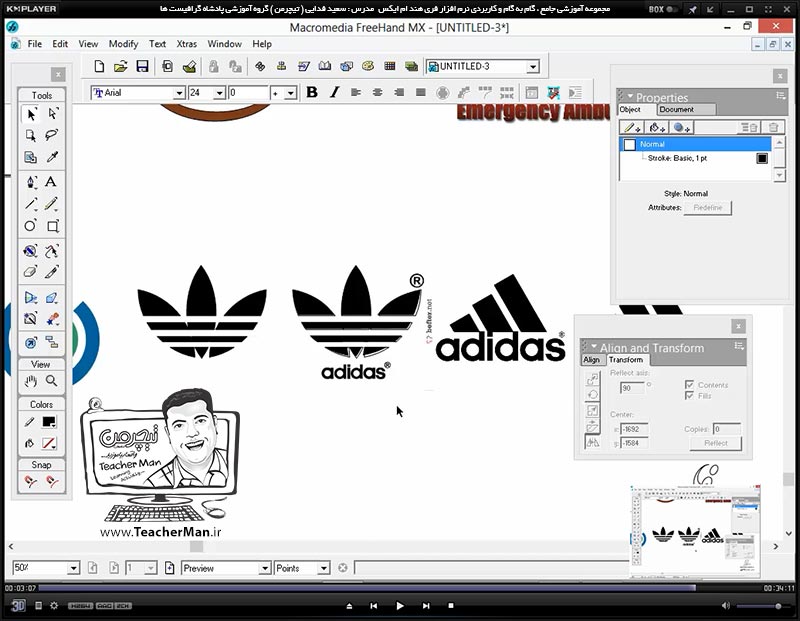Save the document with floppy icon
Viewport: 800px width, 621px height.
pos(142,66)
